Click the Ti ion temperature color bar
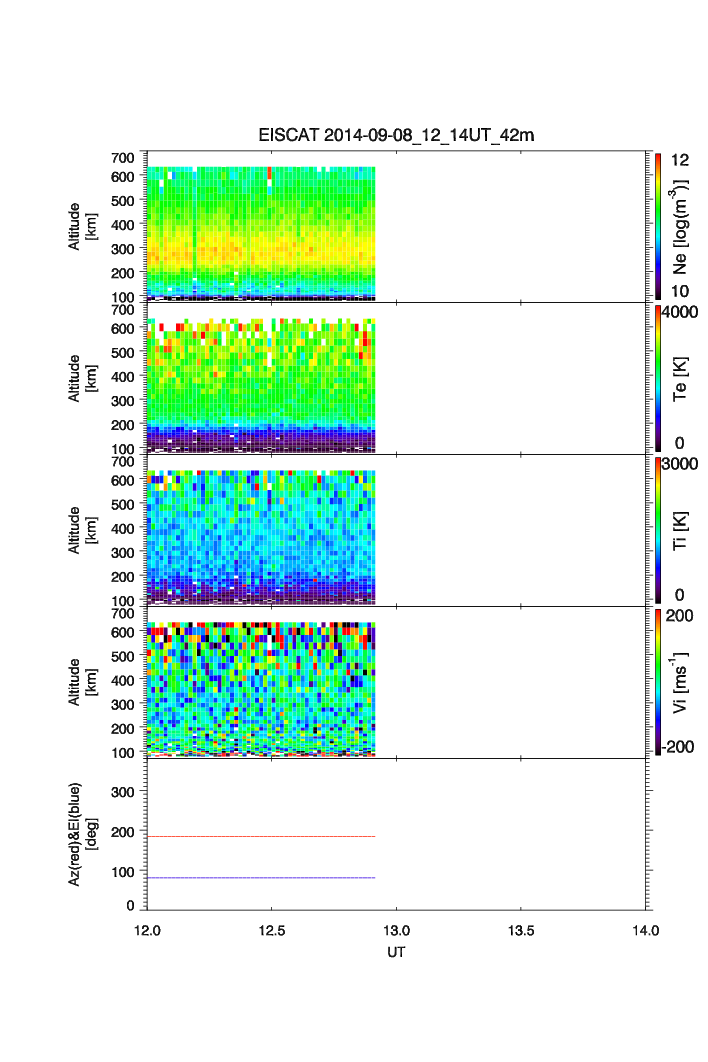This screenshot has height=1062, width=708. click(x=657, y=531)
